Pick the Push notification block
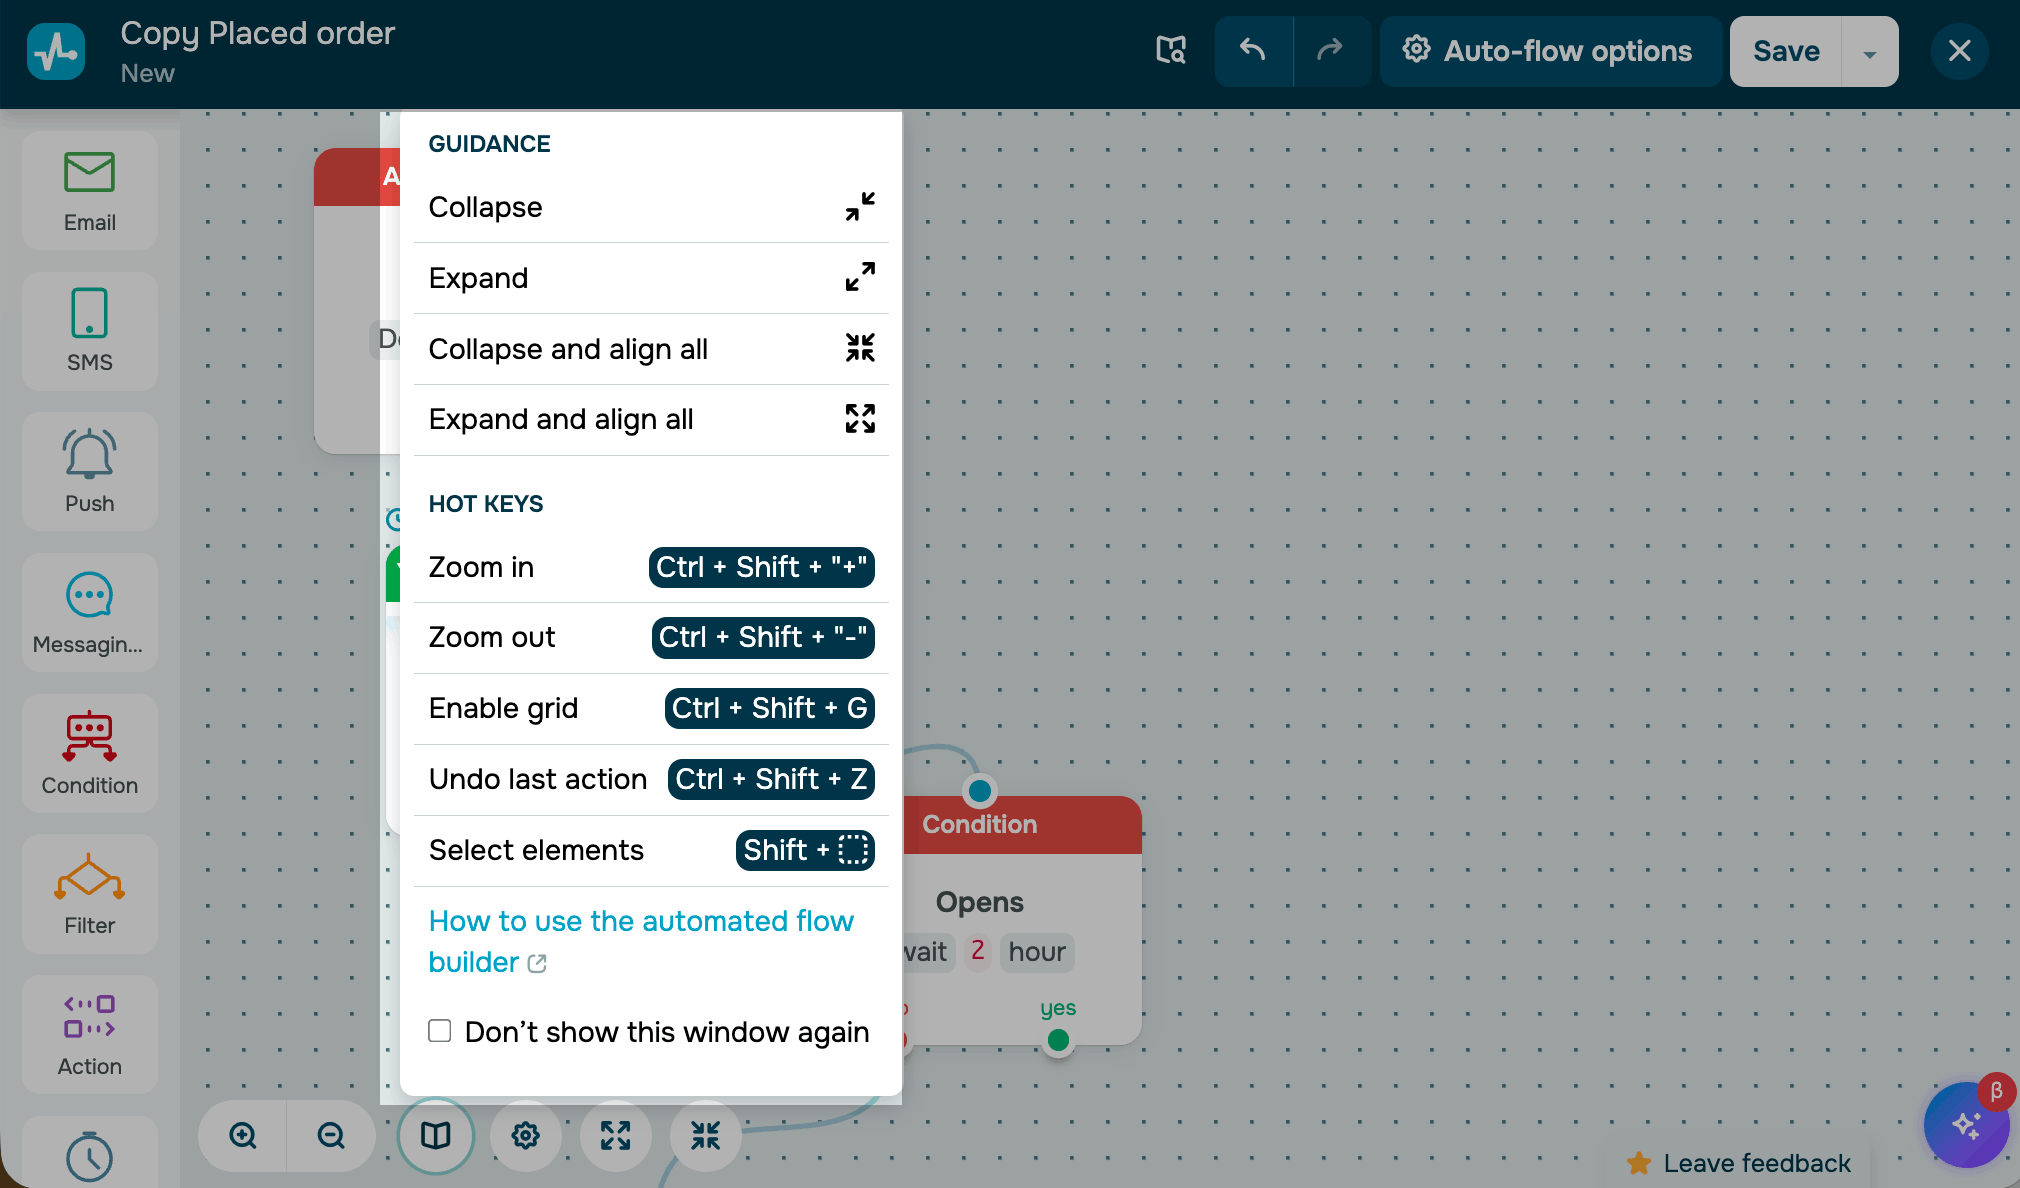 tap(90, 471)
